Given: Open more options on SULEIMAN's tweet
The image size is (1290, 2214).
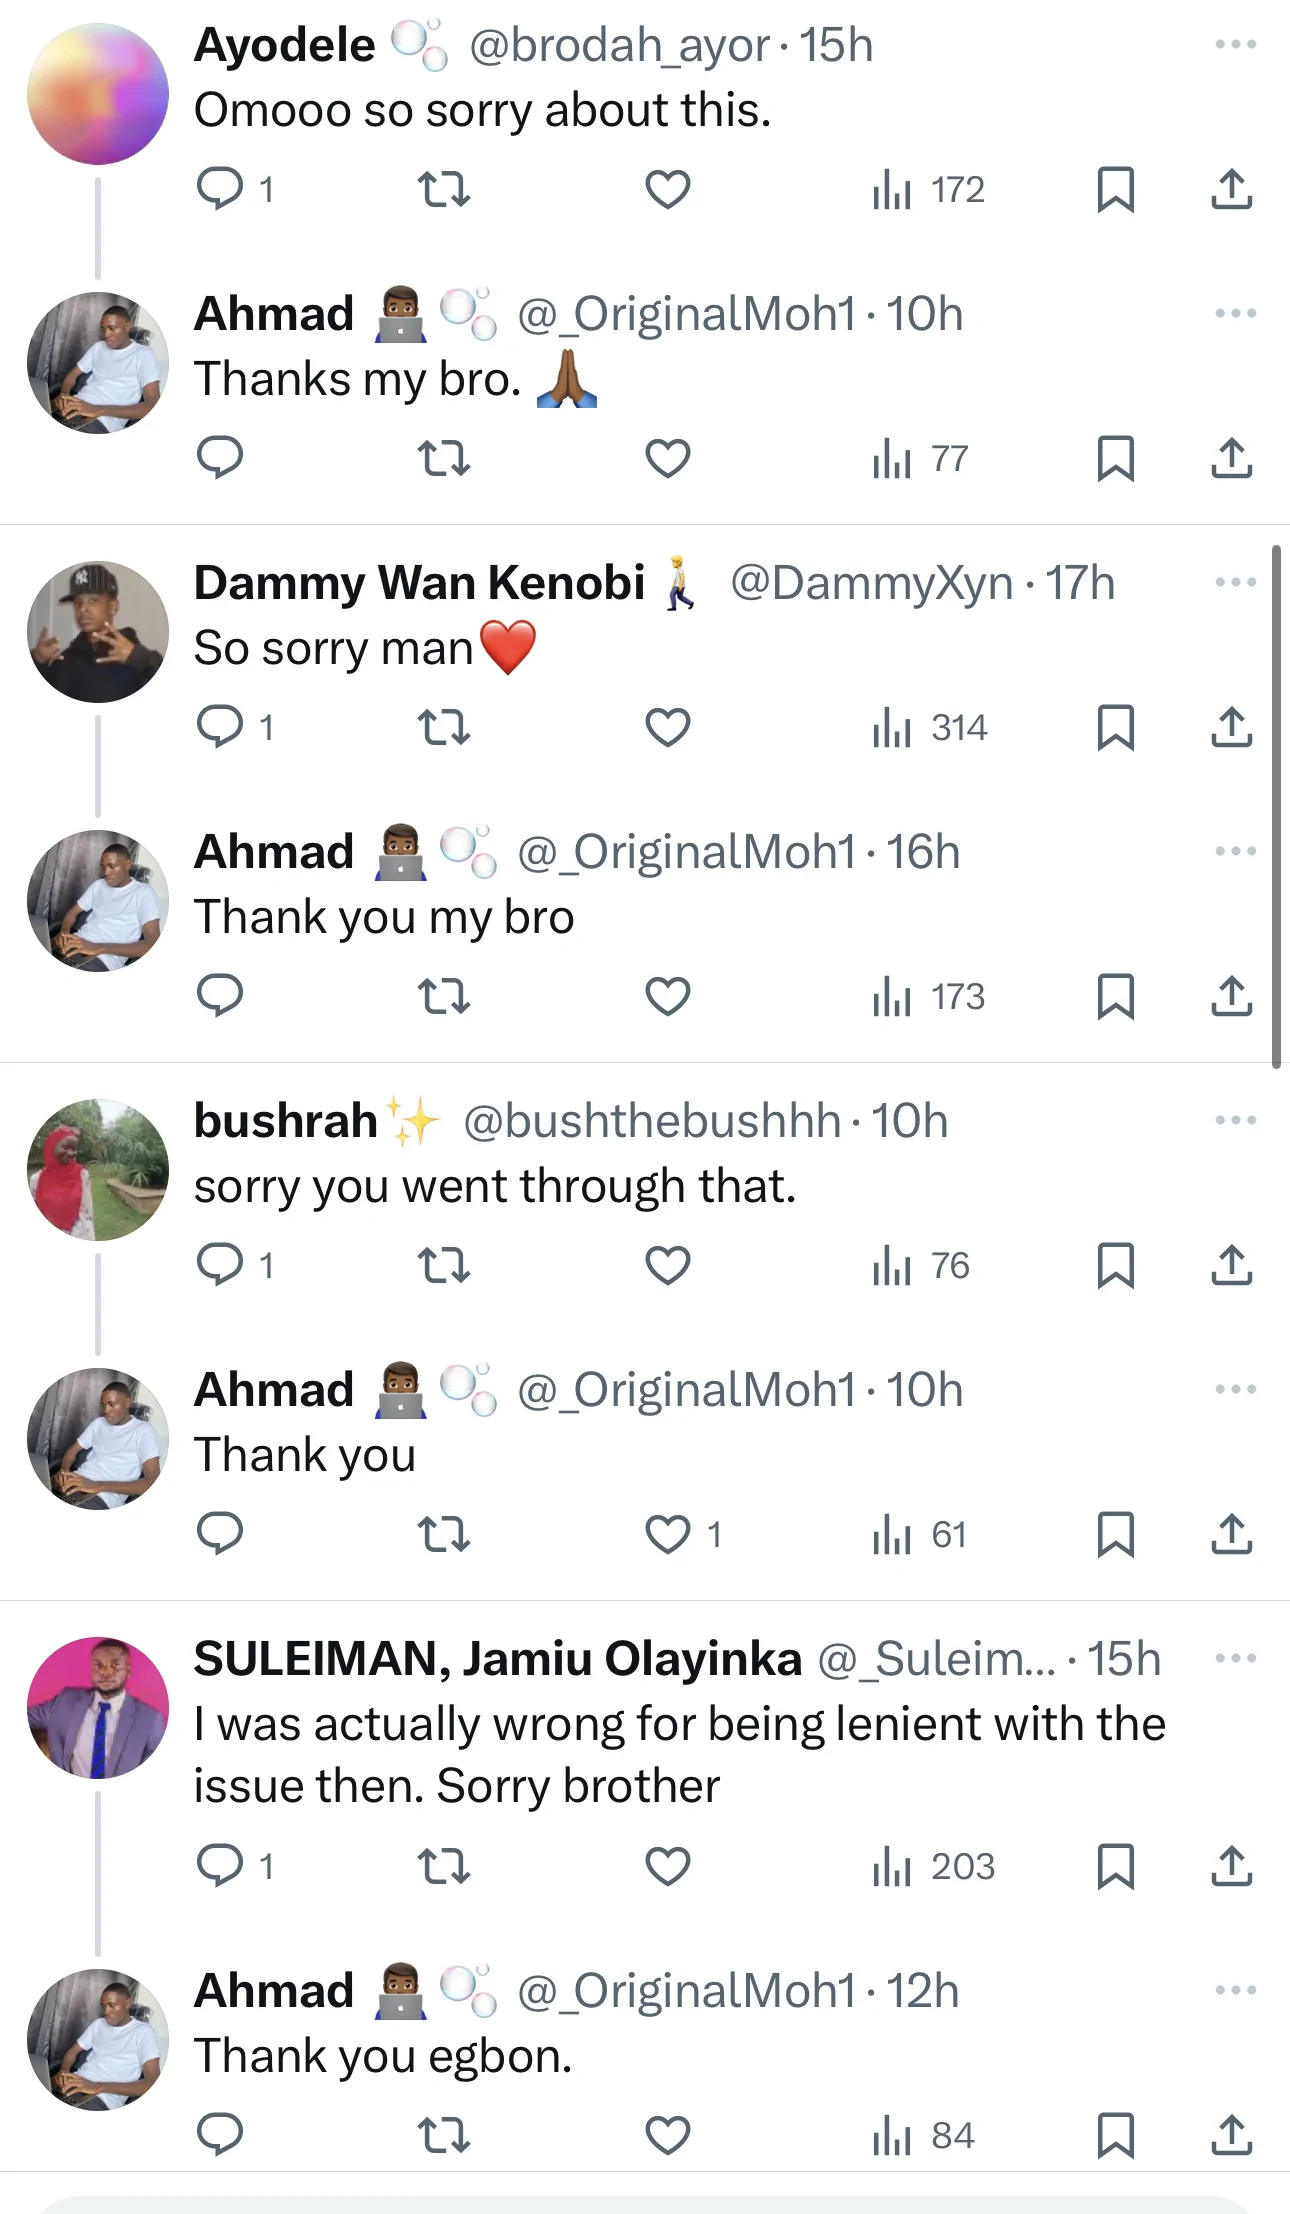Looking at the screenshot, I should coord(1235,1658).
